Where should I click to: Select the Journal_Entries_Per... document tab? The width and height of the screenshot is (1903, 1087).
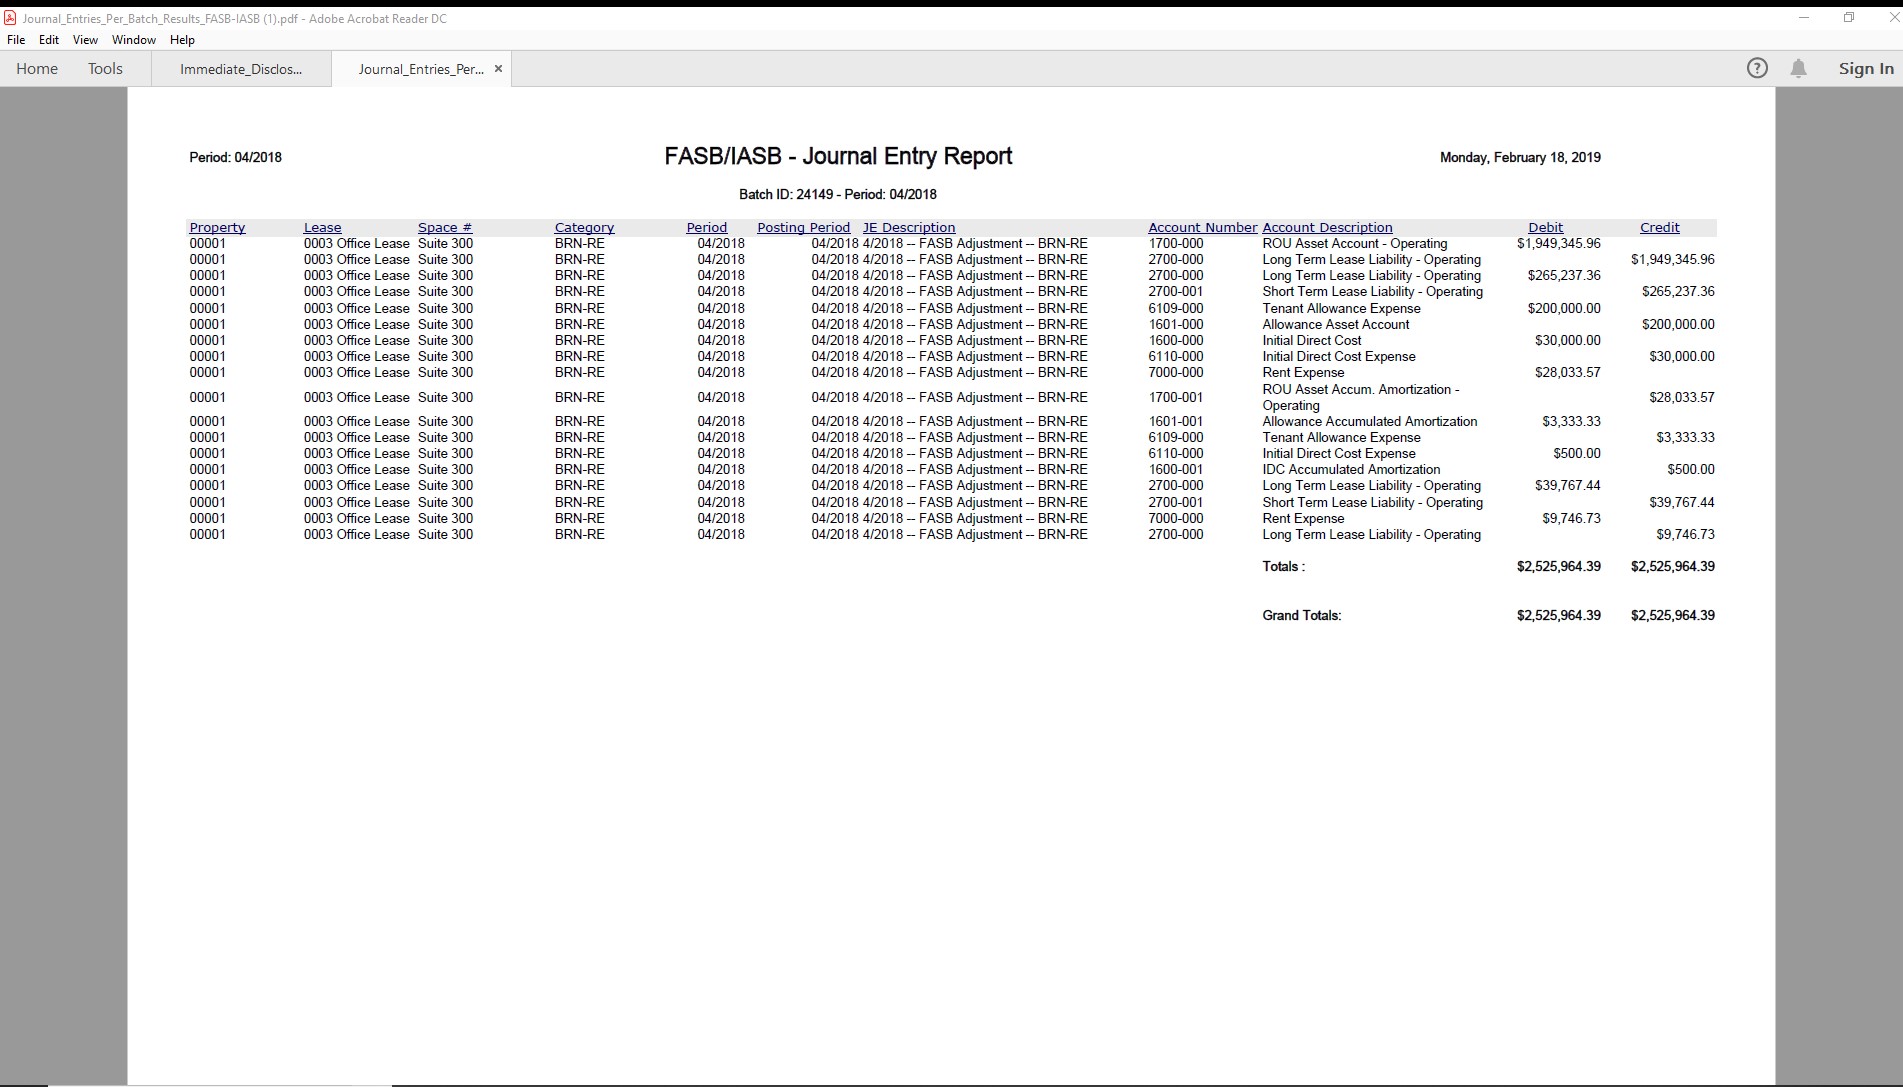click(421, 69)
